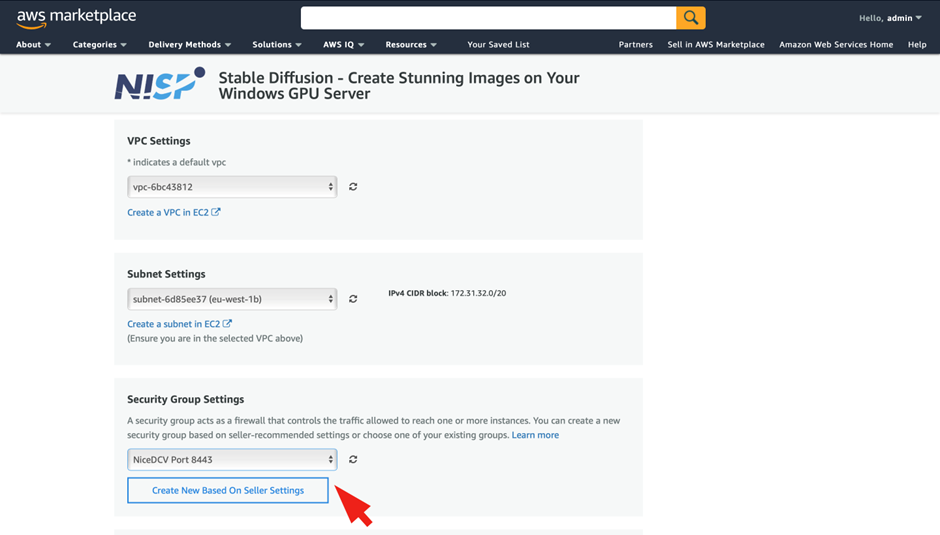
Task: Open the AWS Marketplace logo home link
Action: [x=76, y=18]
